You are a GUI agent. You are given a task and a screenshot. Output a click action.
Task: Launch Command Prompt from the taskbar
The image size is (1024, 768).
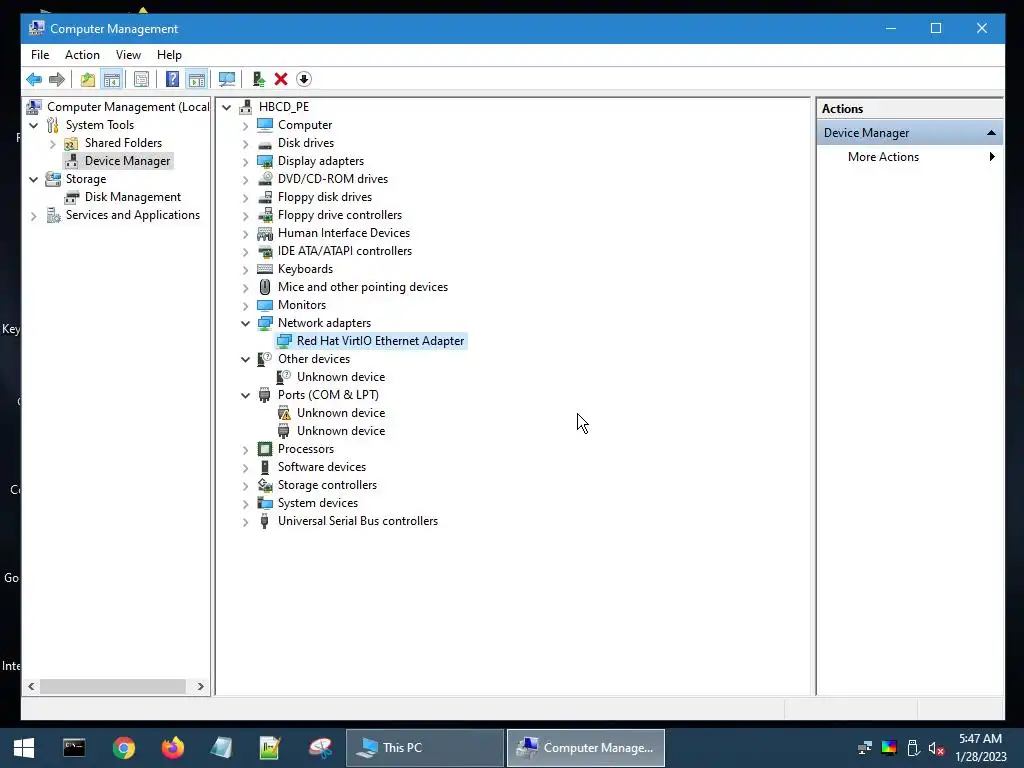74,748
